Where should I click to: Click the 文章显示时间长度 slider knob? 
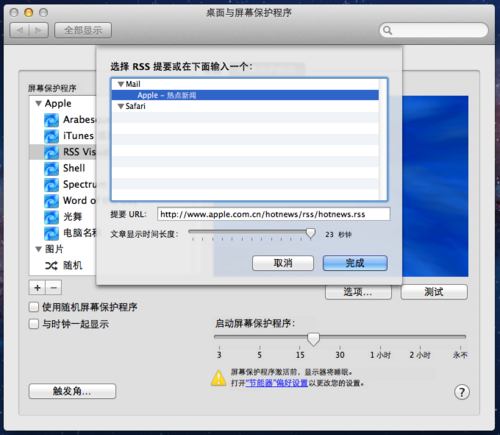(x=310, y=234)
